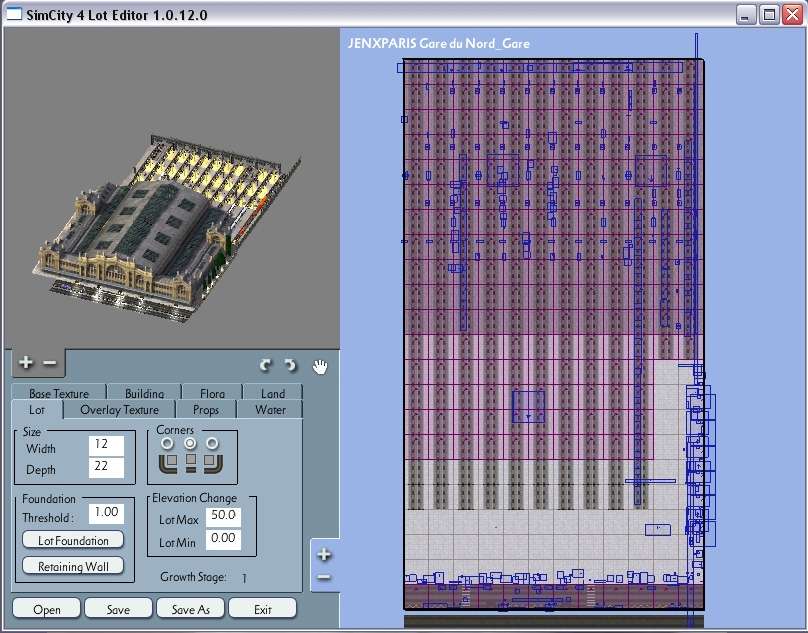This screenshot has width=808, height=633.
Task: Click the Save button
Action: pyautogui.click(x=118, y=609)
